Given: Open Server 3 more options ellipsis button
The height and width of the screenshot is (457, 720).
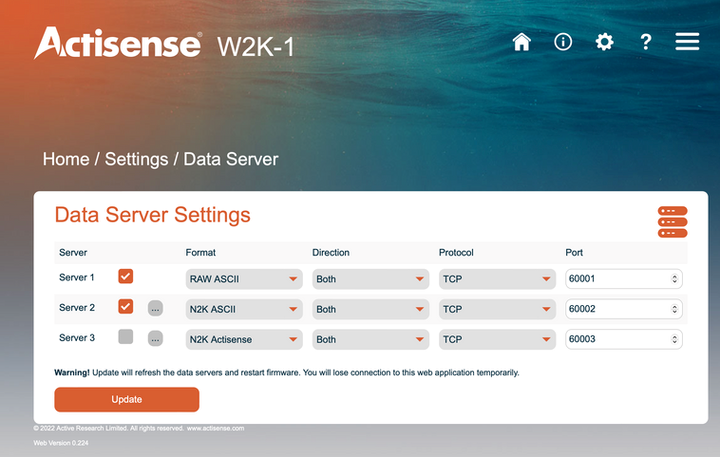Looking at the screenshot, I should pos(155,339).
